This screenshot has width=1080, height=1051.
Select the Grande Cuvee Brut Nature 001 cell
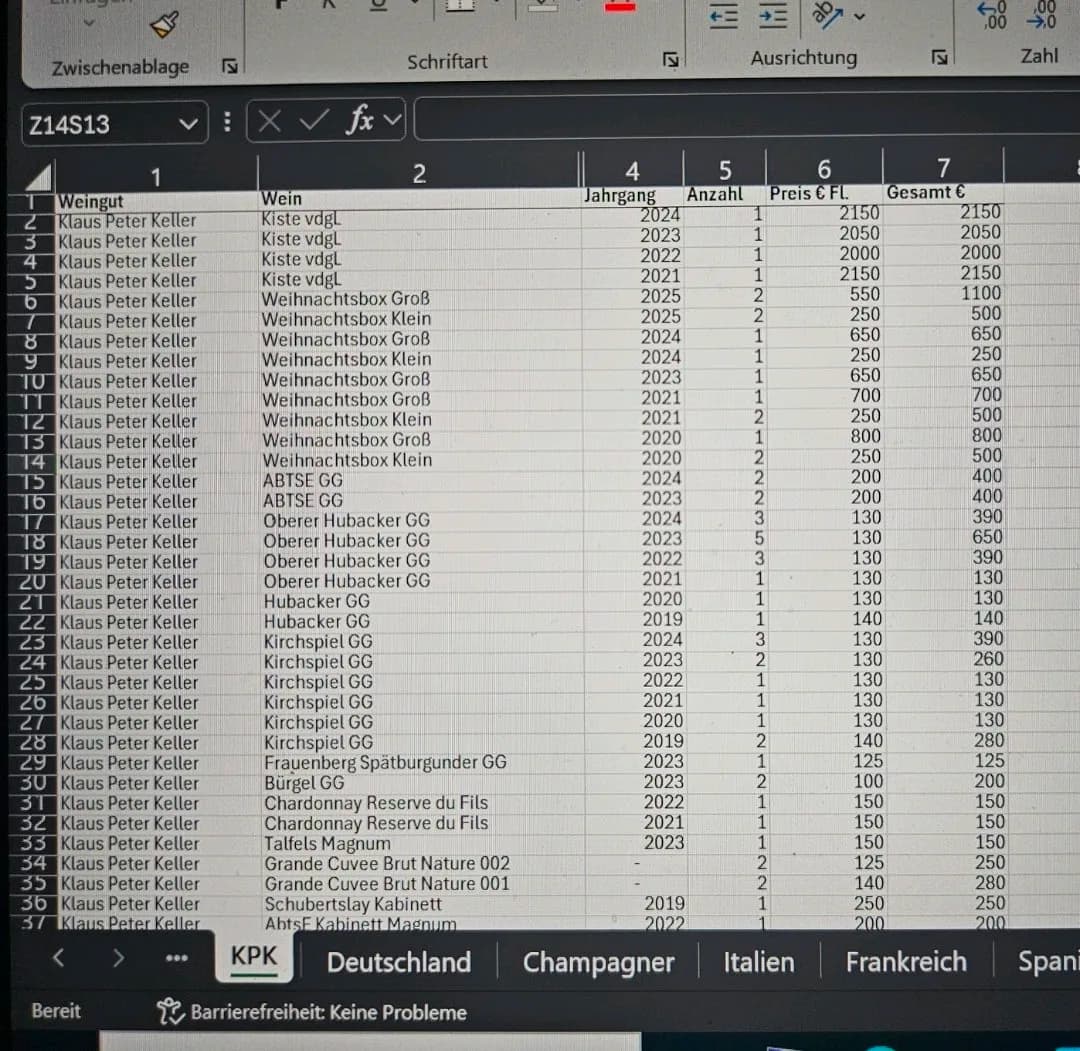(x=424, y=884)
